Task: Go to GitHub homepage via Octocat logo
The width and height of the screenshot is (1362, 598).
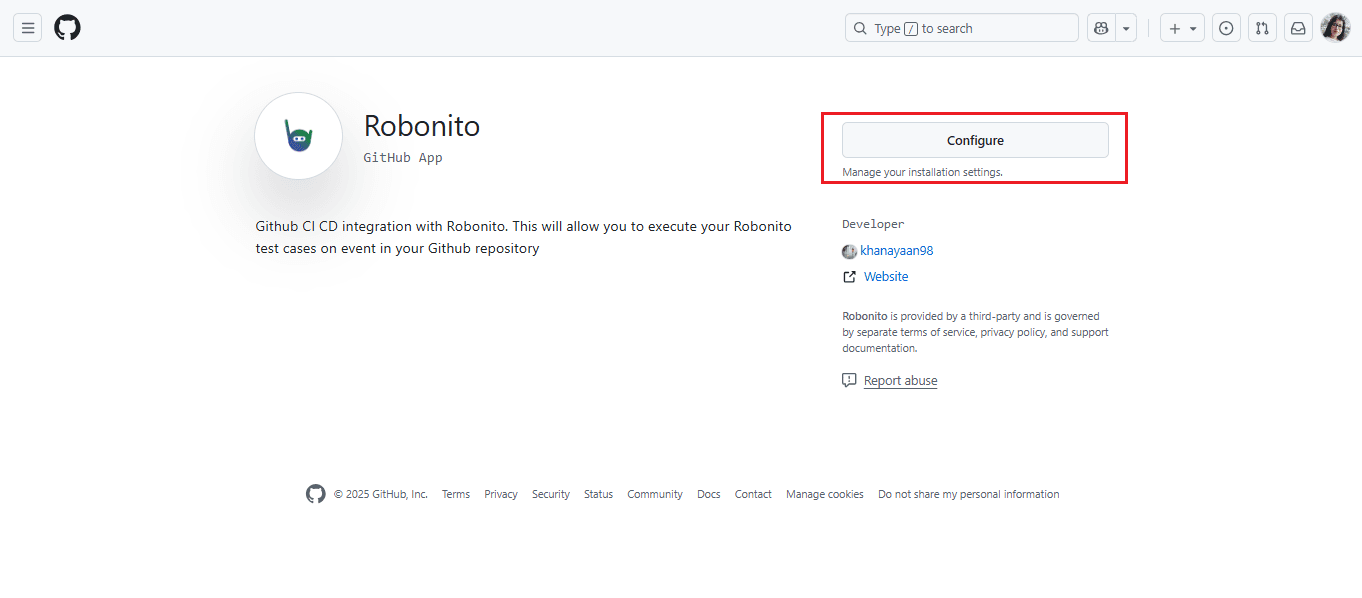Action: [x=67, y=28]
